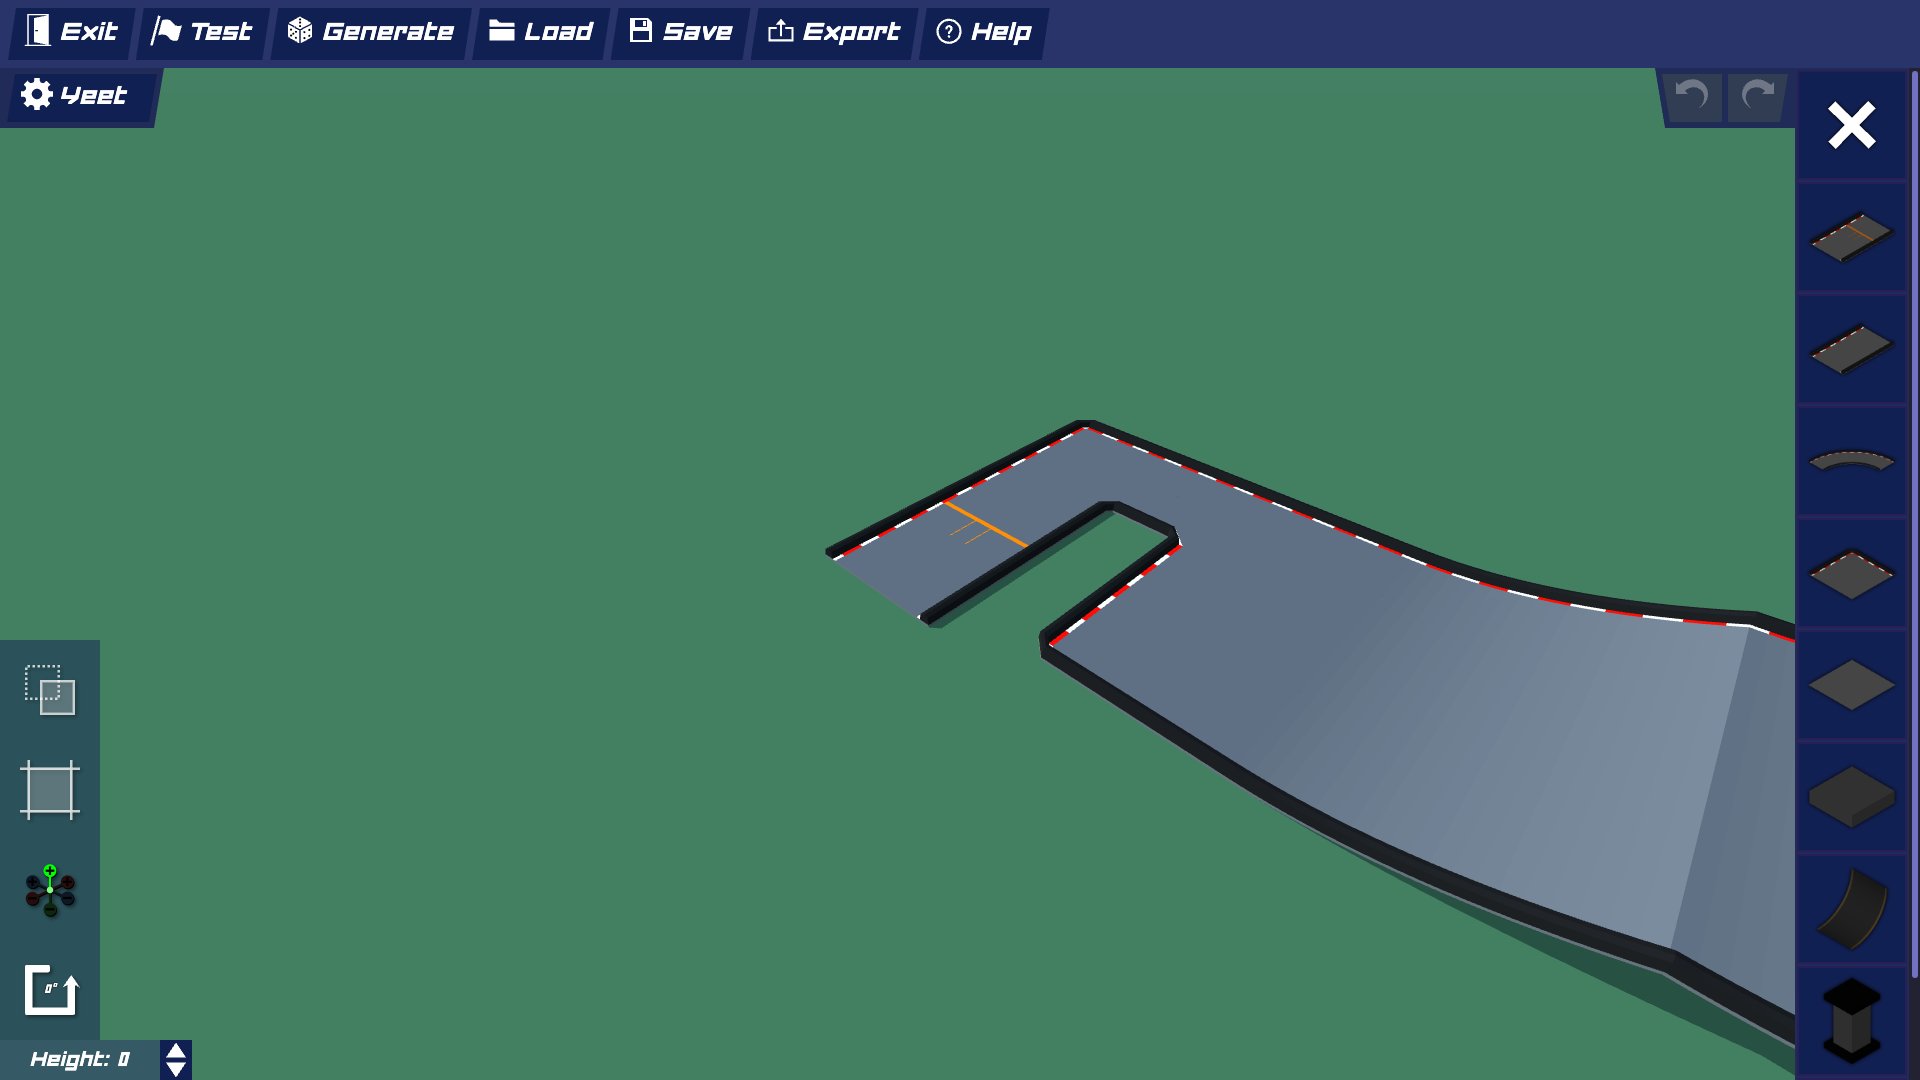Screen dimensions: 1920x1080
Task: Select the straight road with curbs piece
Action: [1851, 349]
